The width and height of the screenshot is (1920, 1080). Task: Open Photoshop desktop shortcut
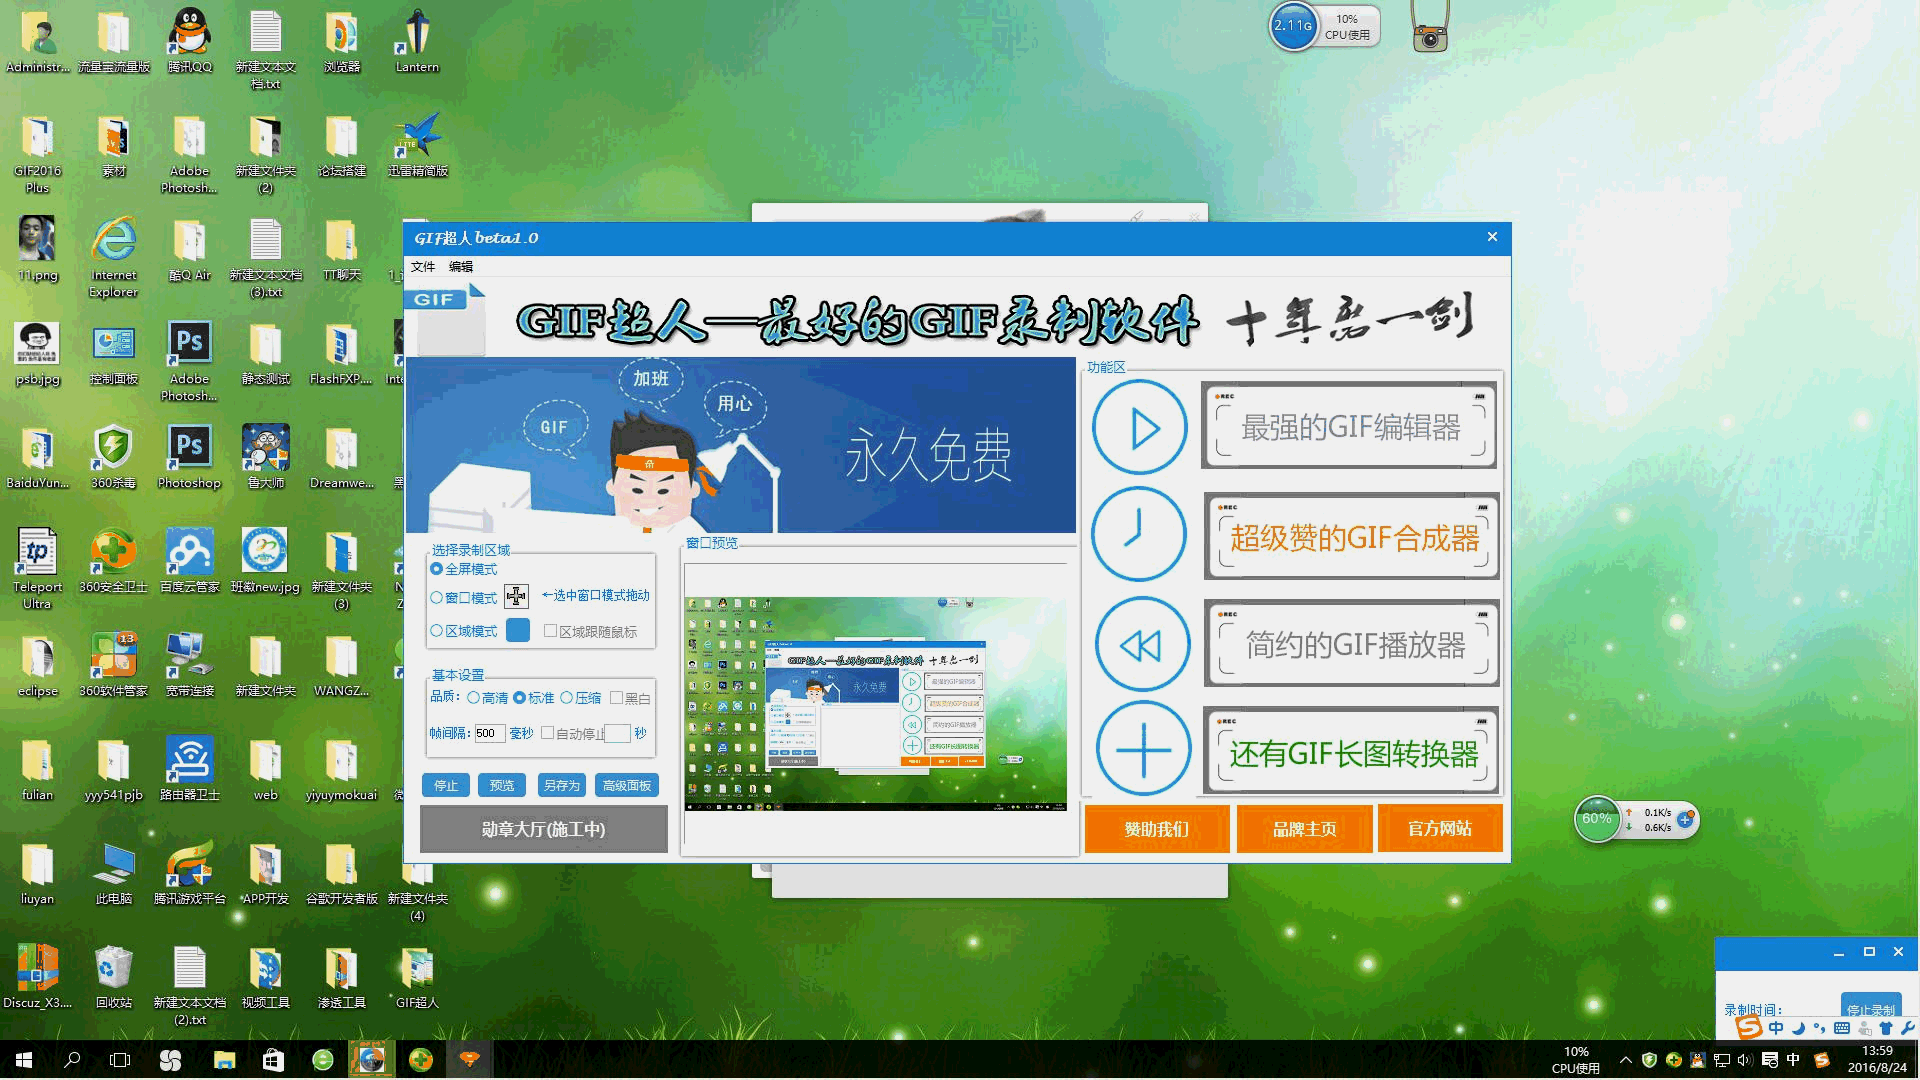tap(189, 447)
